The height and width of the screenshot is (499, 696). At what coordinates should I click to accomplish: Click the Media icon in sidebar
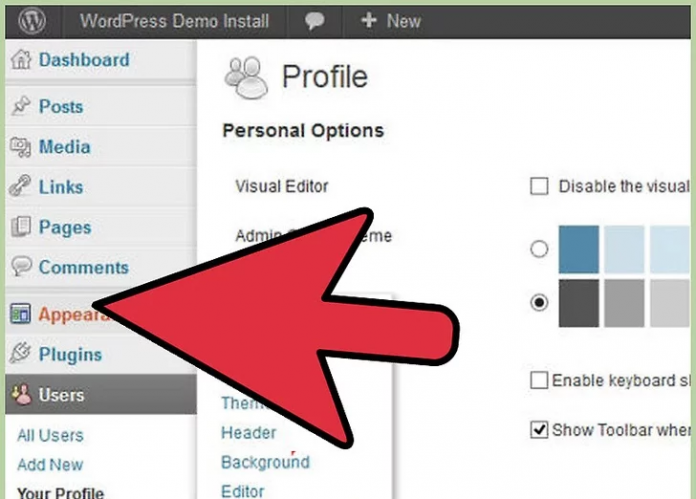point(20,147)
